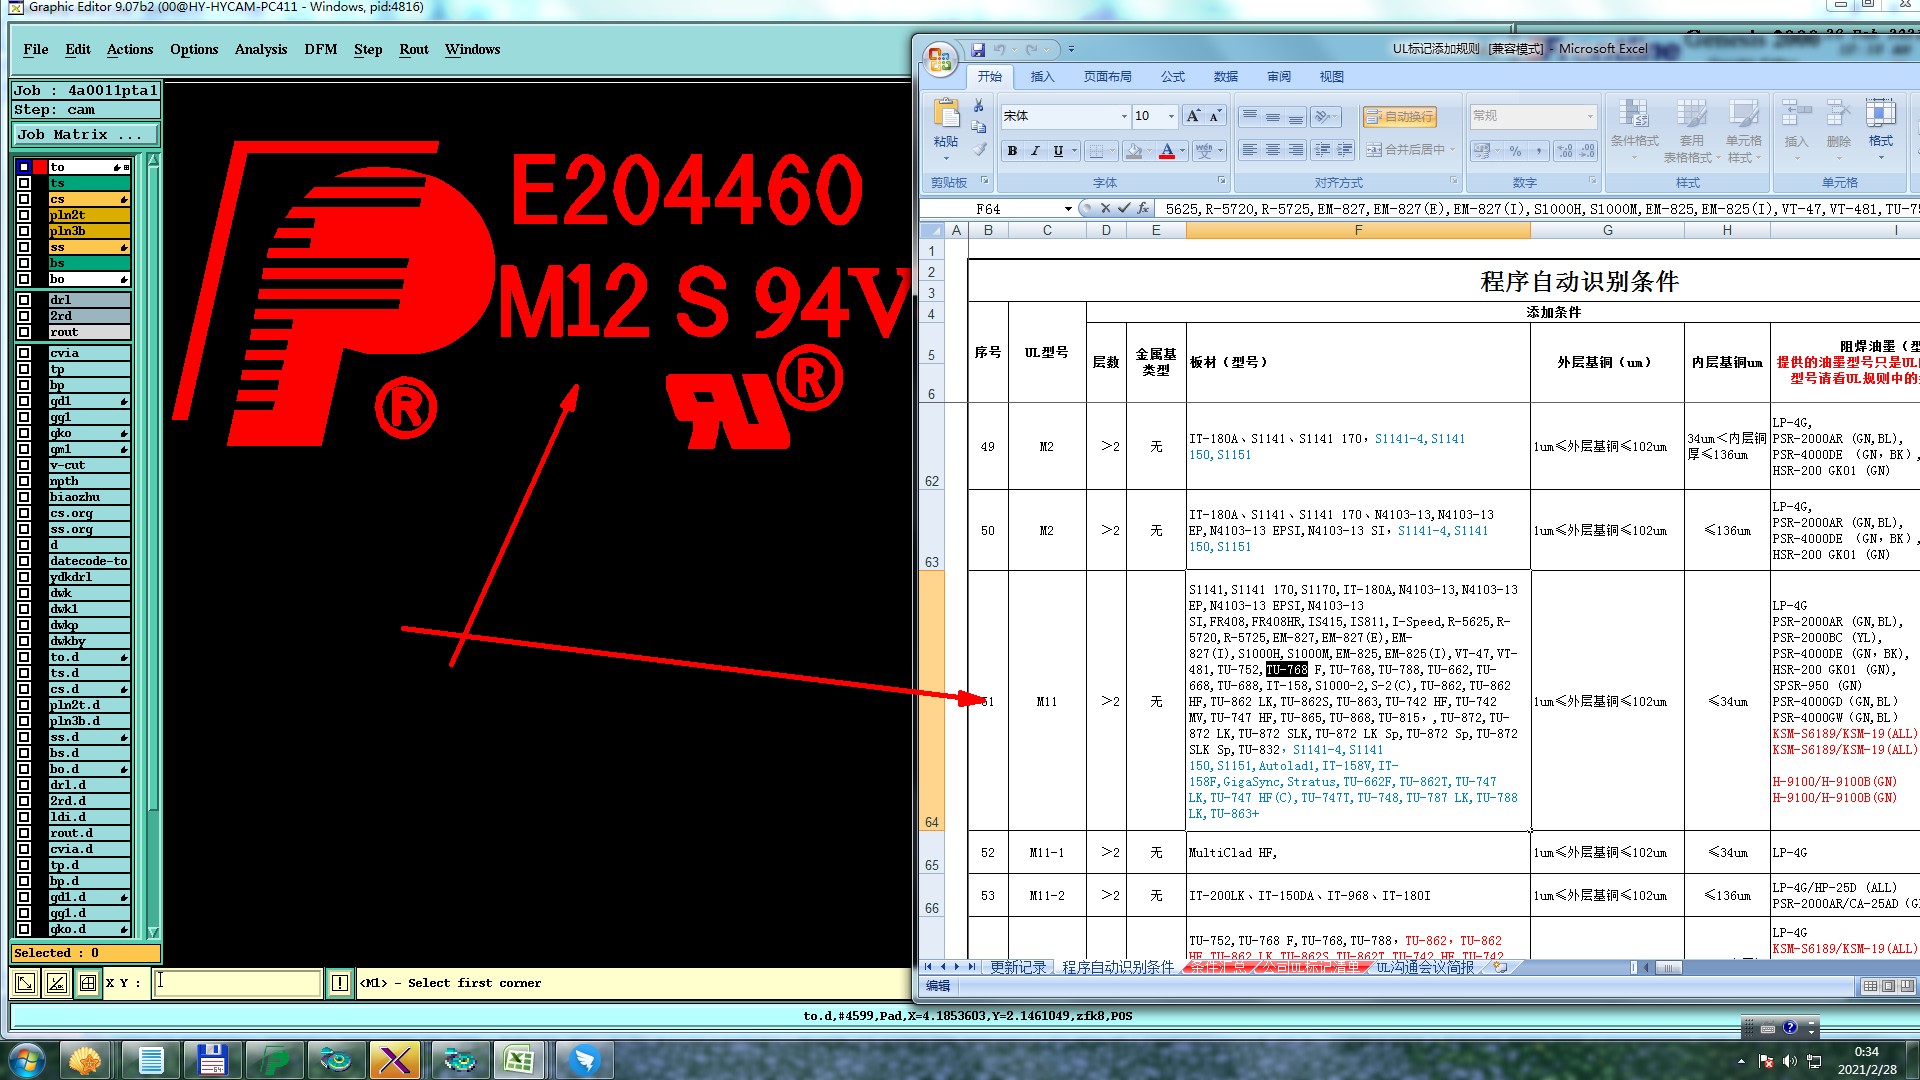Click the snap tool icon in Graphic Editor
The height and width of the screenshot is (1080, 1920).
point(57,983)
